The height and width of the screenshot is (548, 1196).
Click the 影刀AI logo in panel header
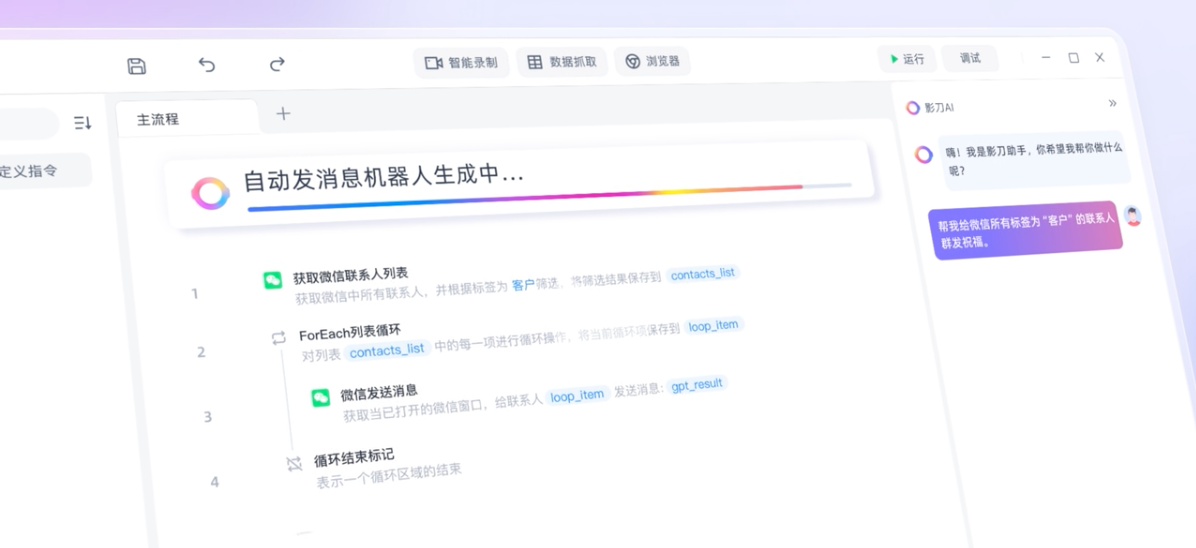pos(912,108)
